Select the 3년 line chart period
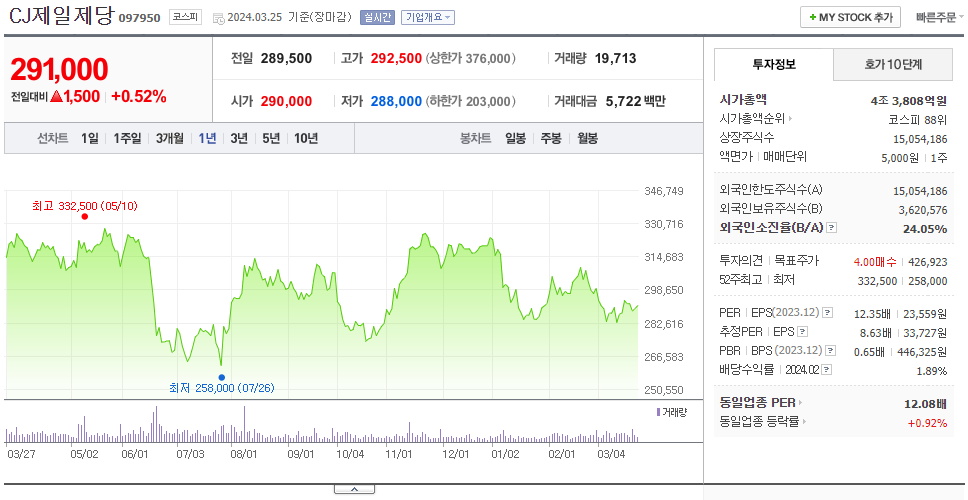 point(239,138)
